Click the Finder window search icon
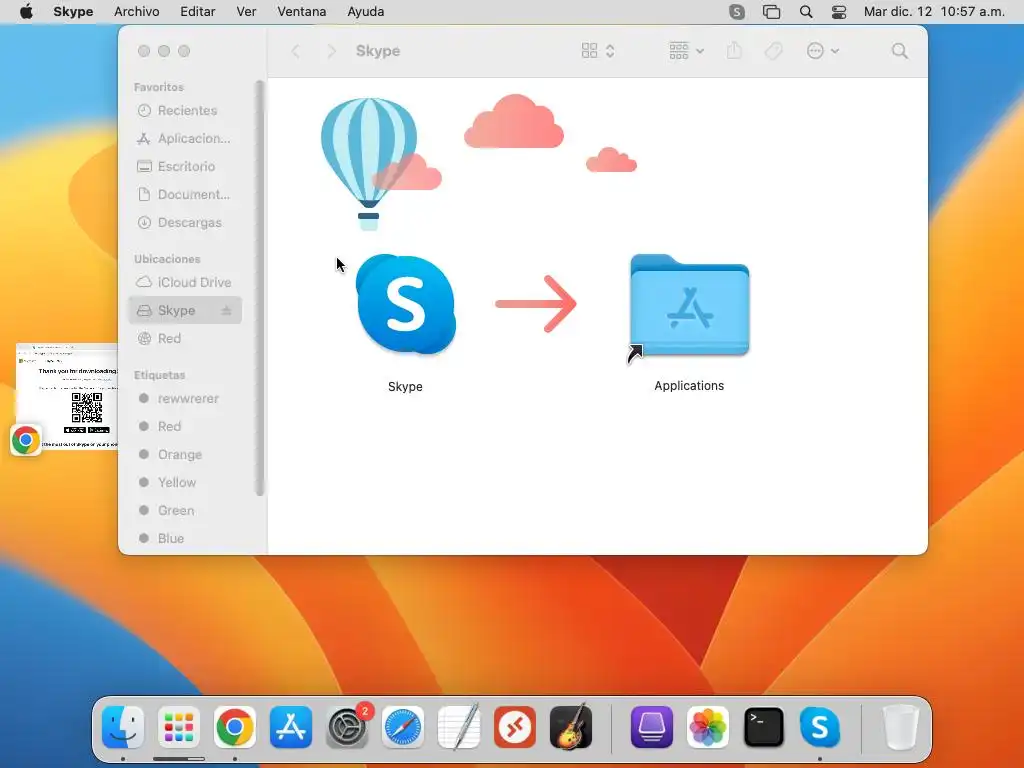This screenshot has height=768, width=1024. pyautogui.click(x=900, y=51)
